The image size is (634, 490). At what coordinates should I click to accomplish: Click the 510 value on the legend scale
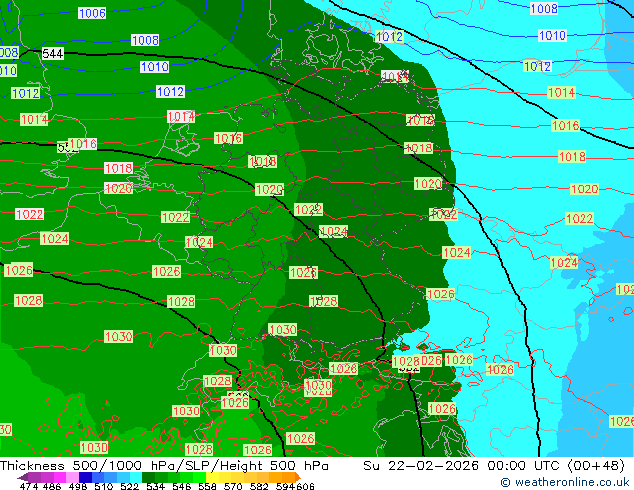click(x=104, y=486)
